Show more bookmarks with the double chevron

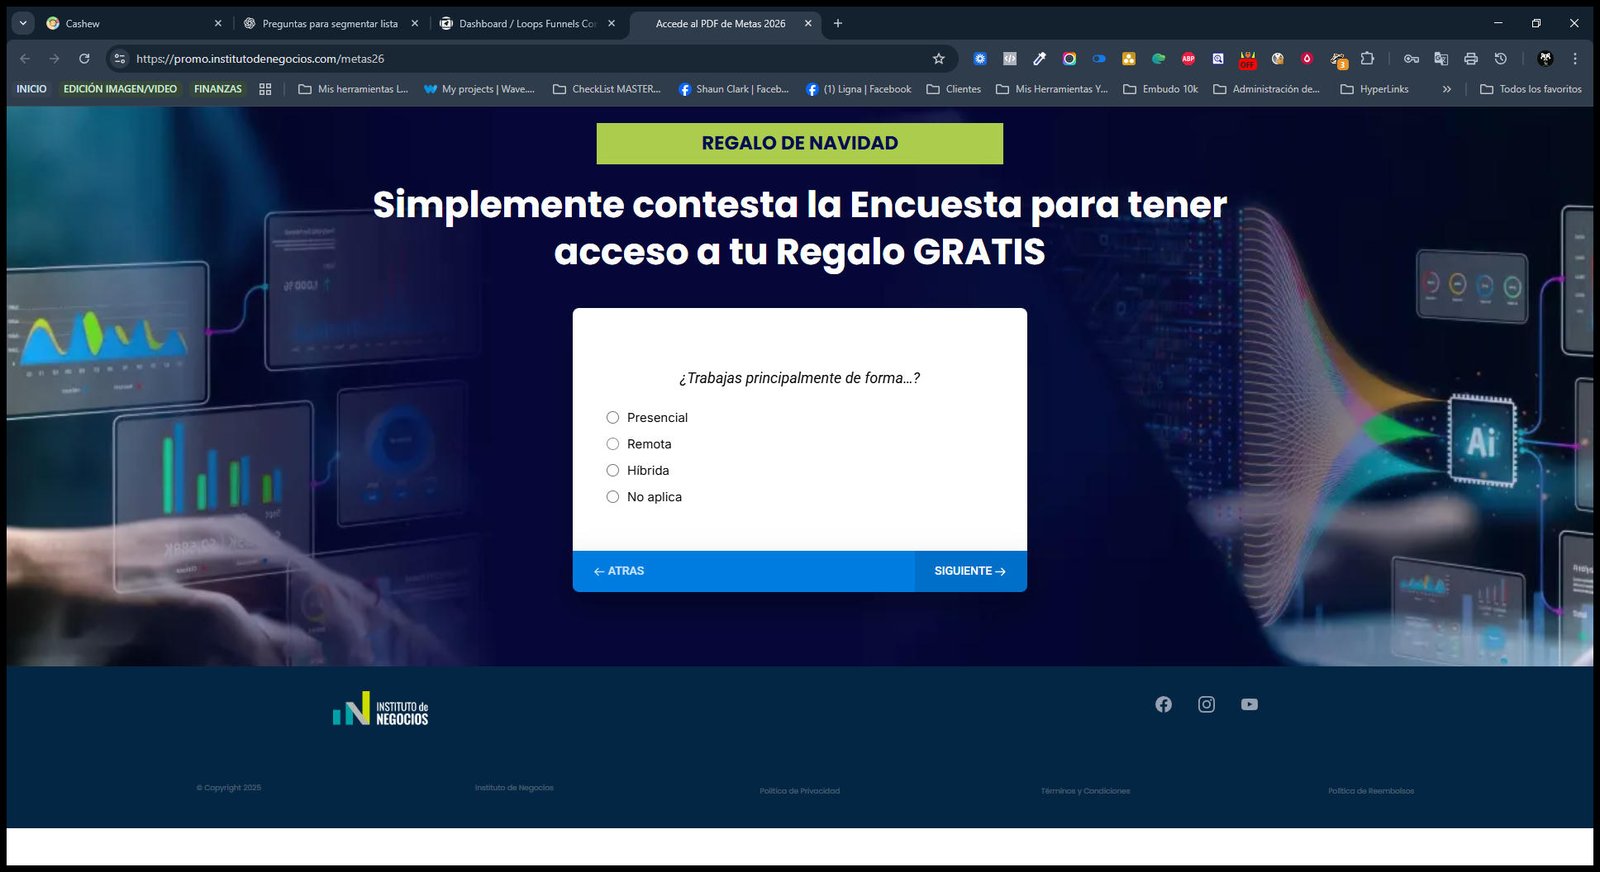pos(1446,89)
